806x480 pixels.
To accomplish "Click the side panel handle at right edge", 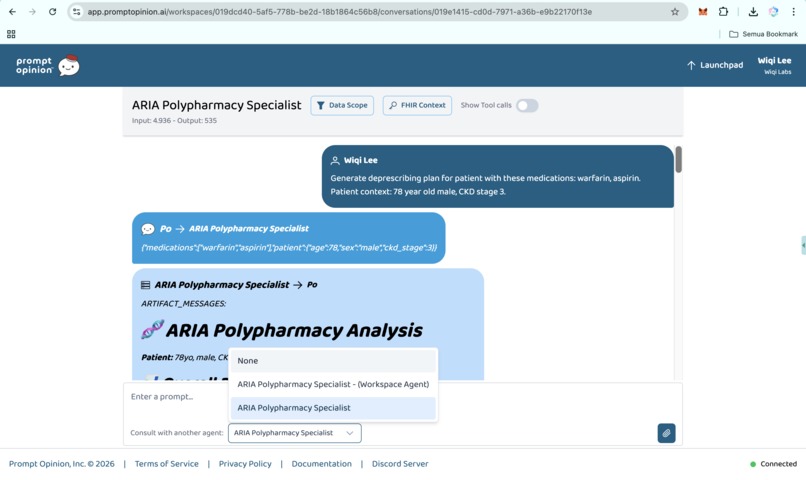I will pyautogui.click(x=803, y=245).
